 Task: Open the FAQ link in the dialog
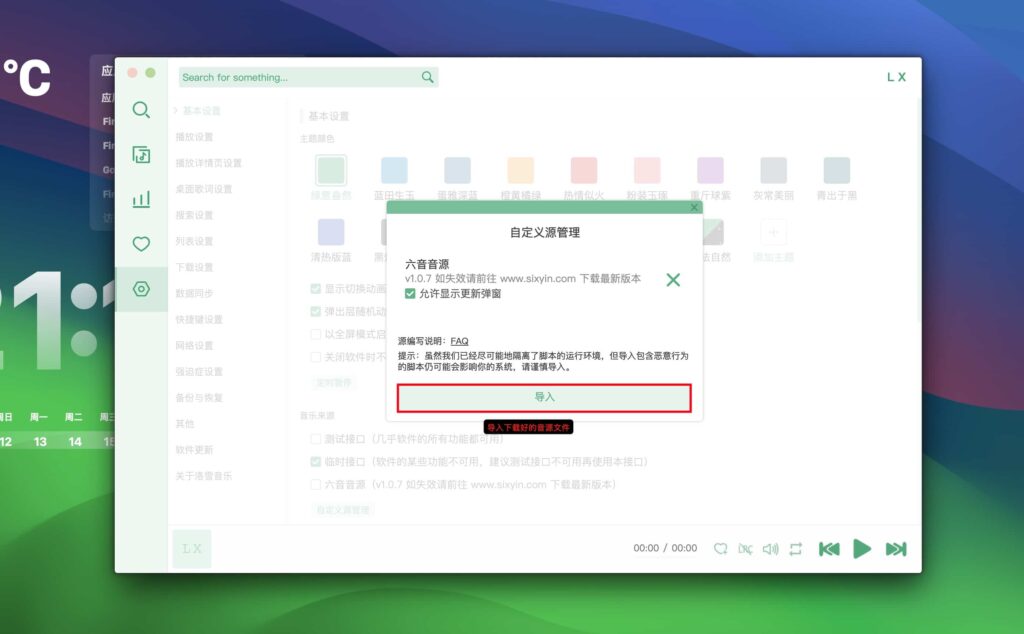point(459,341)
